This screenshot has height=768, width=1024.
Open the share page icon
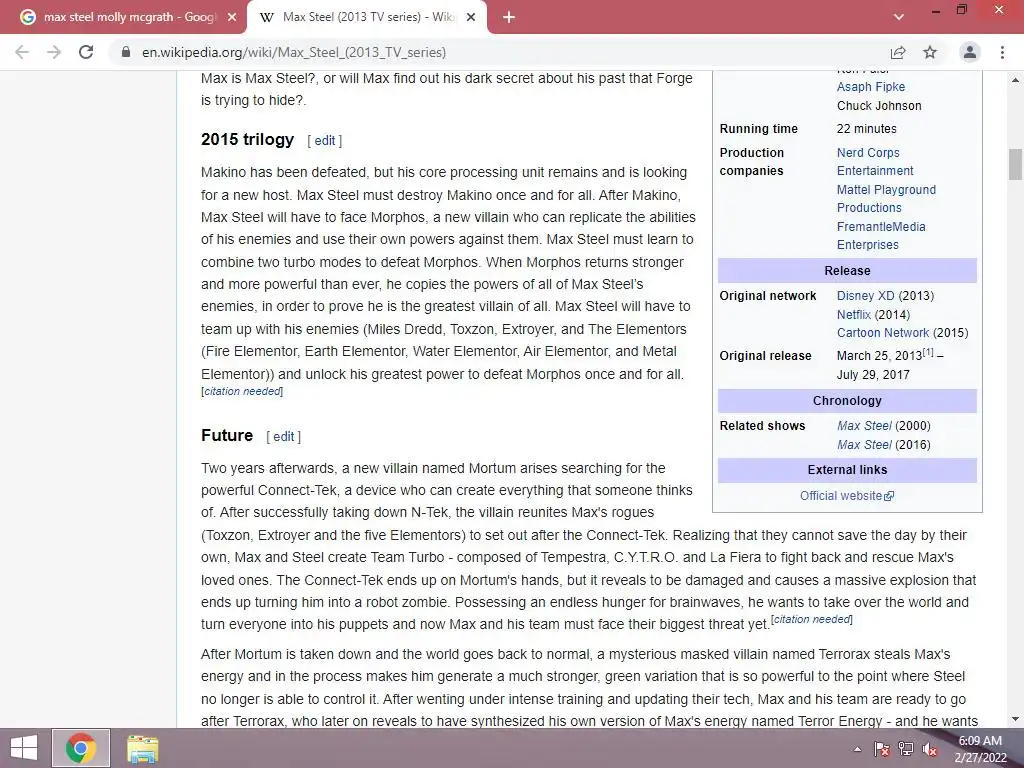(x=898, y=52)
